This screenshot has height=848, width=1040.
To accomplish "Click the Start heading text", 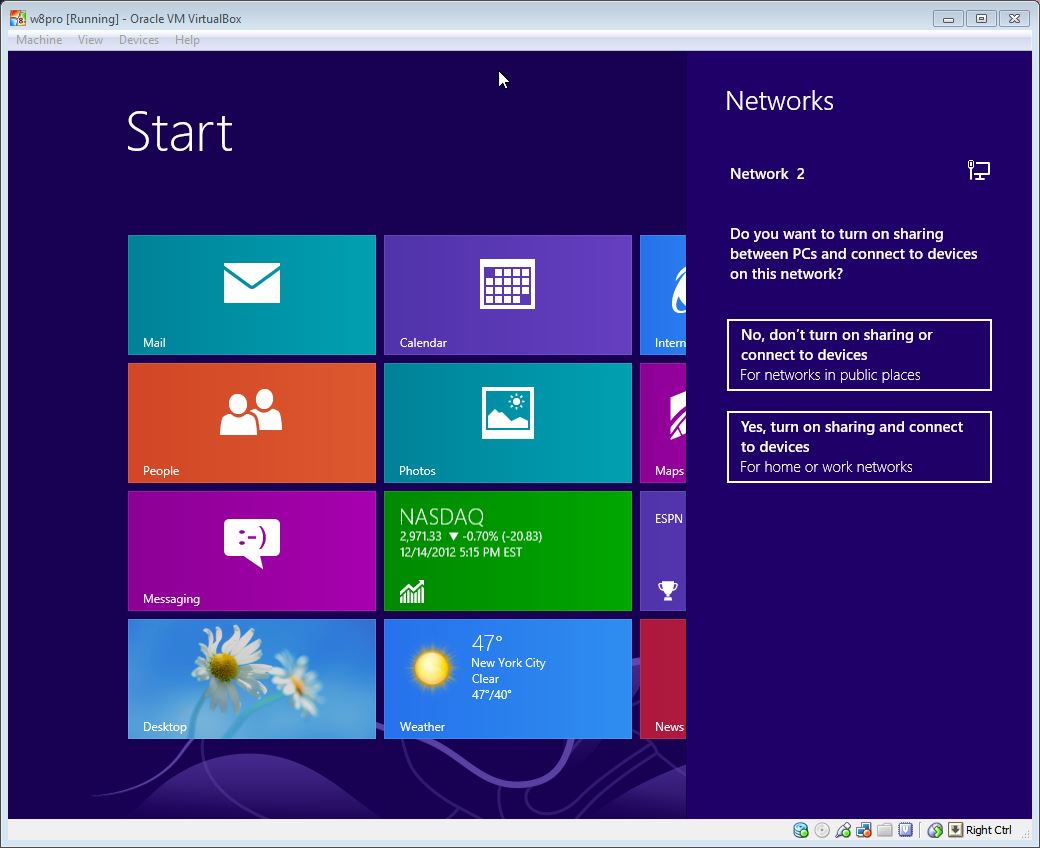I will (180, 131).
